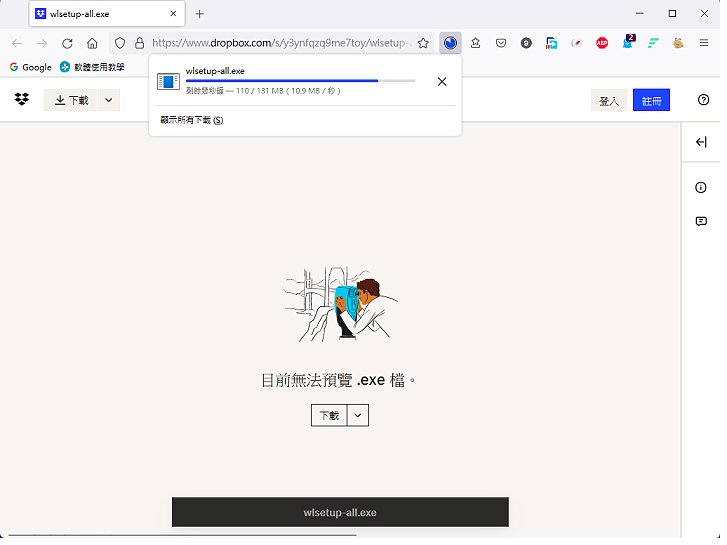
Task: Click the extension icon with badge 2
Action: 629,42
